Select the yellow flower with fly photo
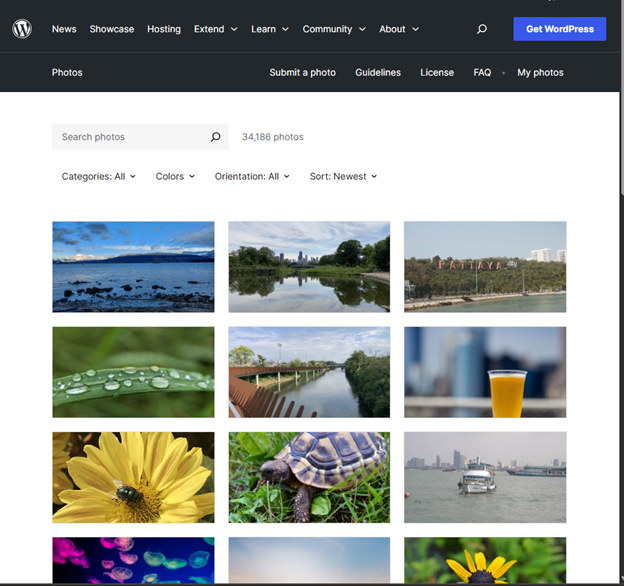The width and height of the screenshot is (624, 586). pyautogui.click(x=133, y=477)
